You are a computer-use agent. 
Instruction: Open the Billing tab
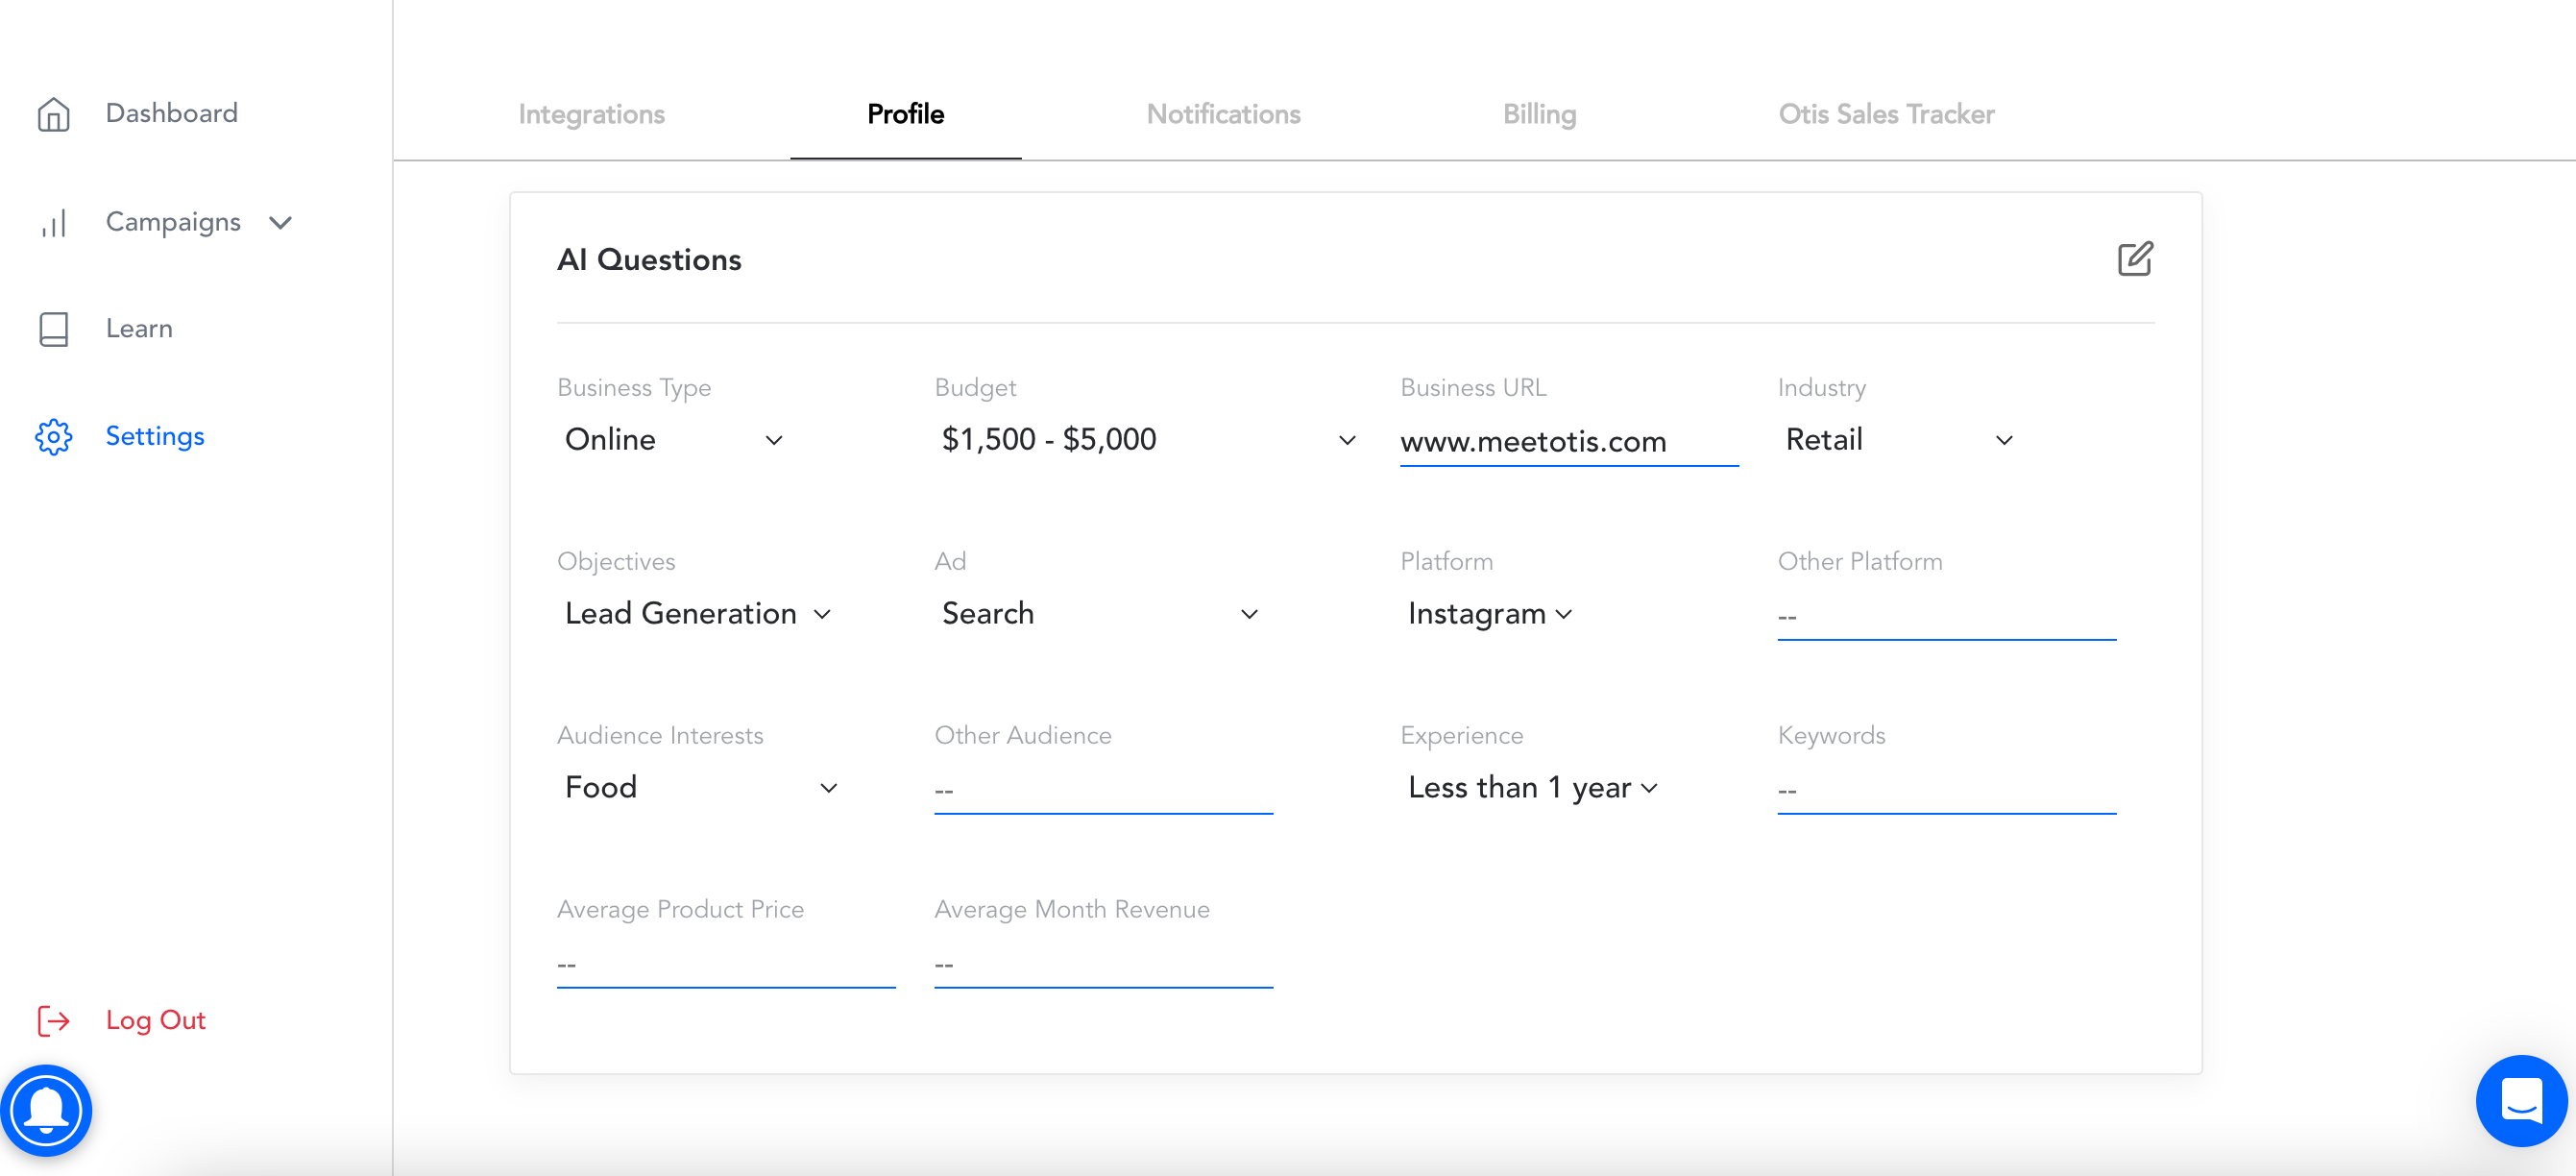[1539, 114]
